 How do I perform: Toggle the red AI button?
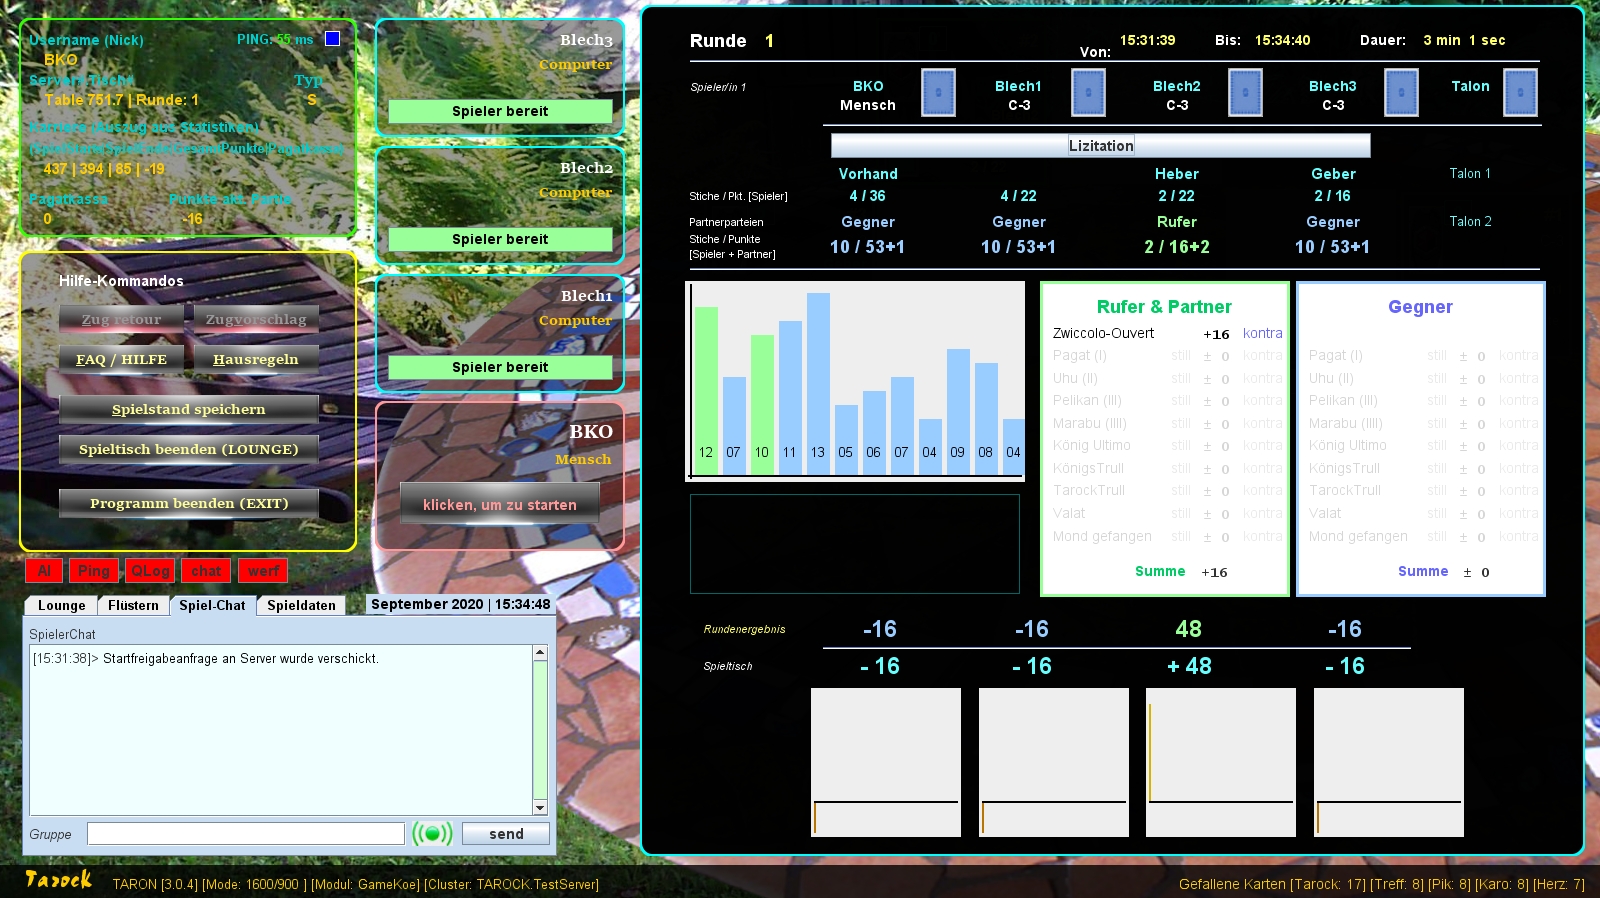[x=44, y=571]
